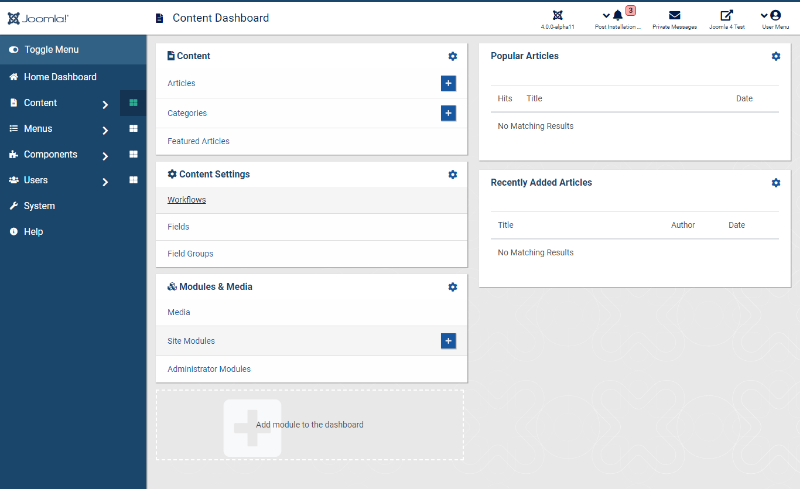This screenshot has height=489, width=800.
Task: Open the Content module settings gear
Action: click(453, 56)
